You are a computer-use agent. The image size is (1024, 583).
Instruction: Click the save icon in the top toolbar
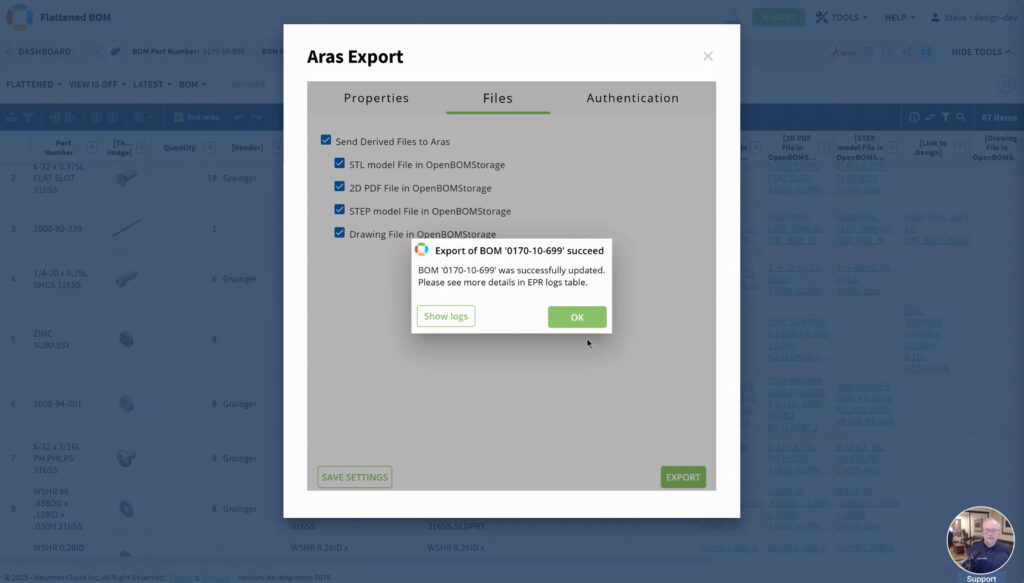pyautogui.click(x=925, y=51)
